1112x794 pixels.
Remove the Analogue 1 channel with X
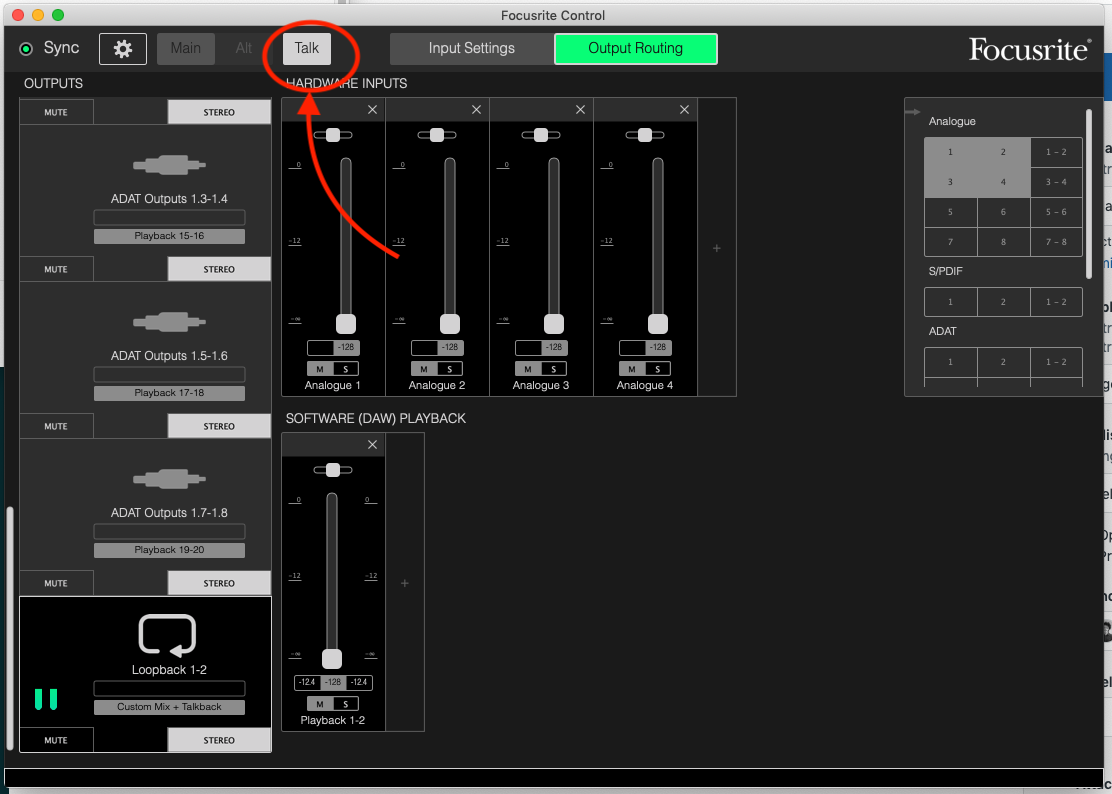pos(372,110)
